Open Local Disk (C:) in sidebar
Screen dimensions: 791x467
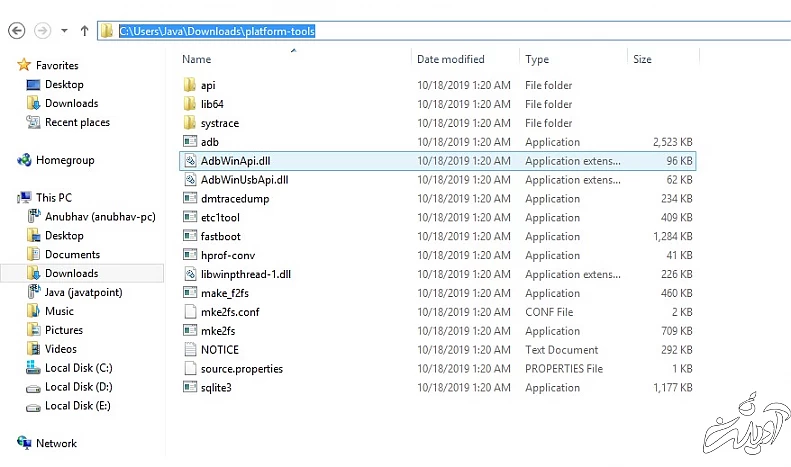(78, 368)
